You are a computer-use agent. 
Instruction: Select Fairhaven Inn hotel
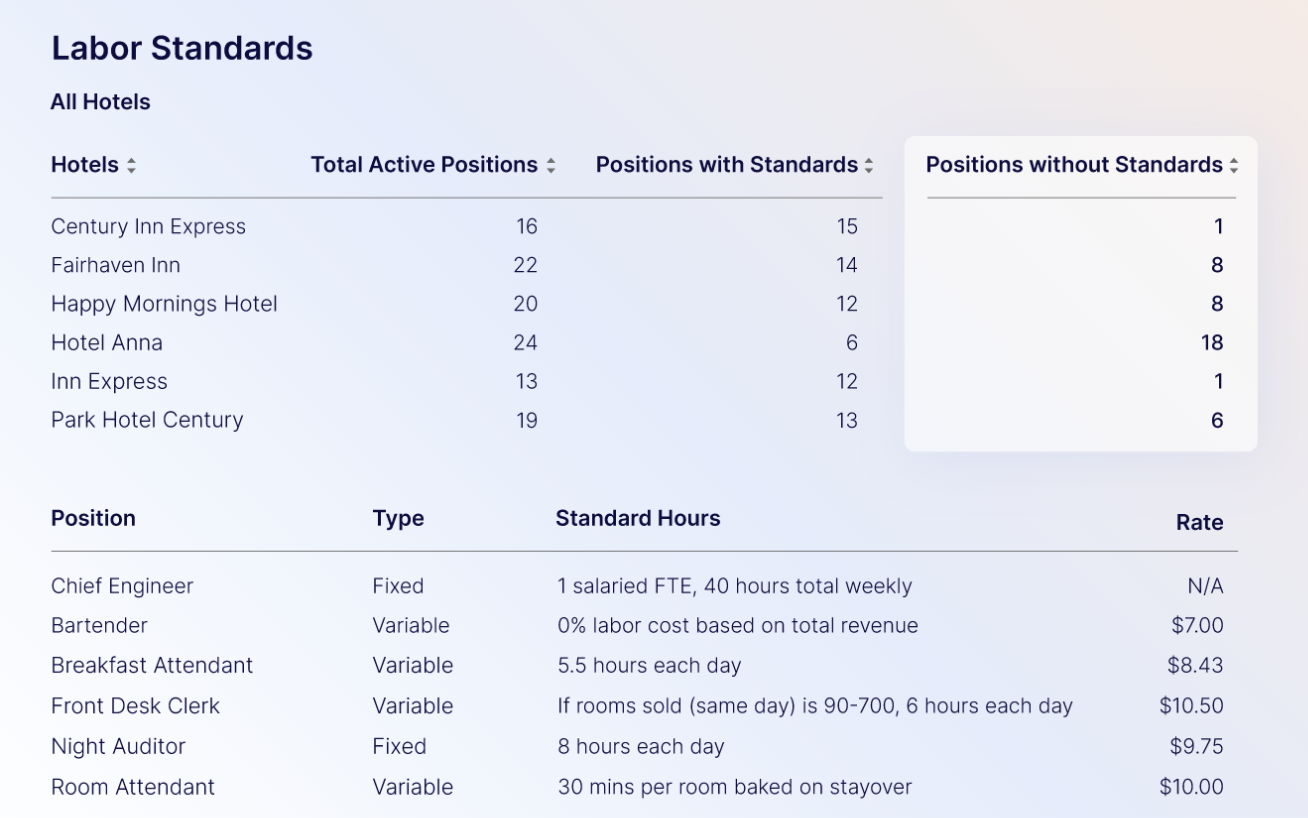pos(116,265)
